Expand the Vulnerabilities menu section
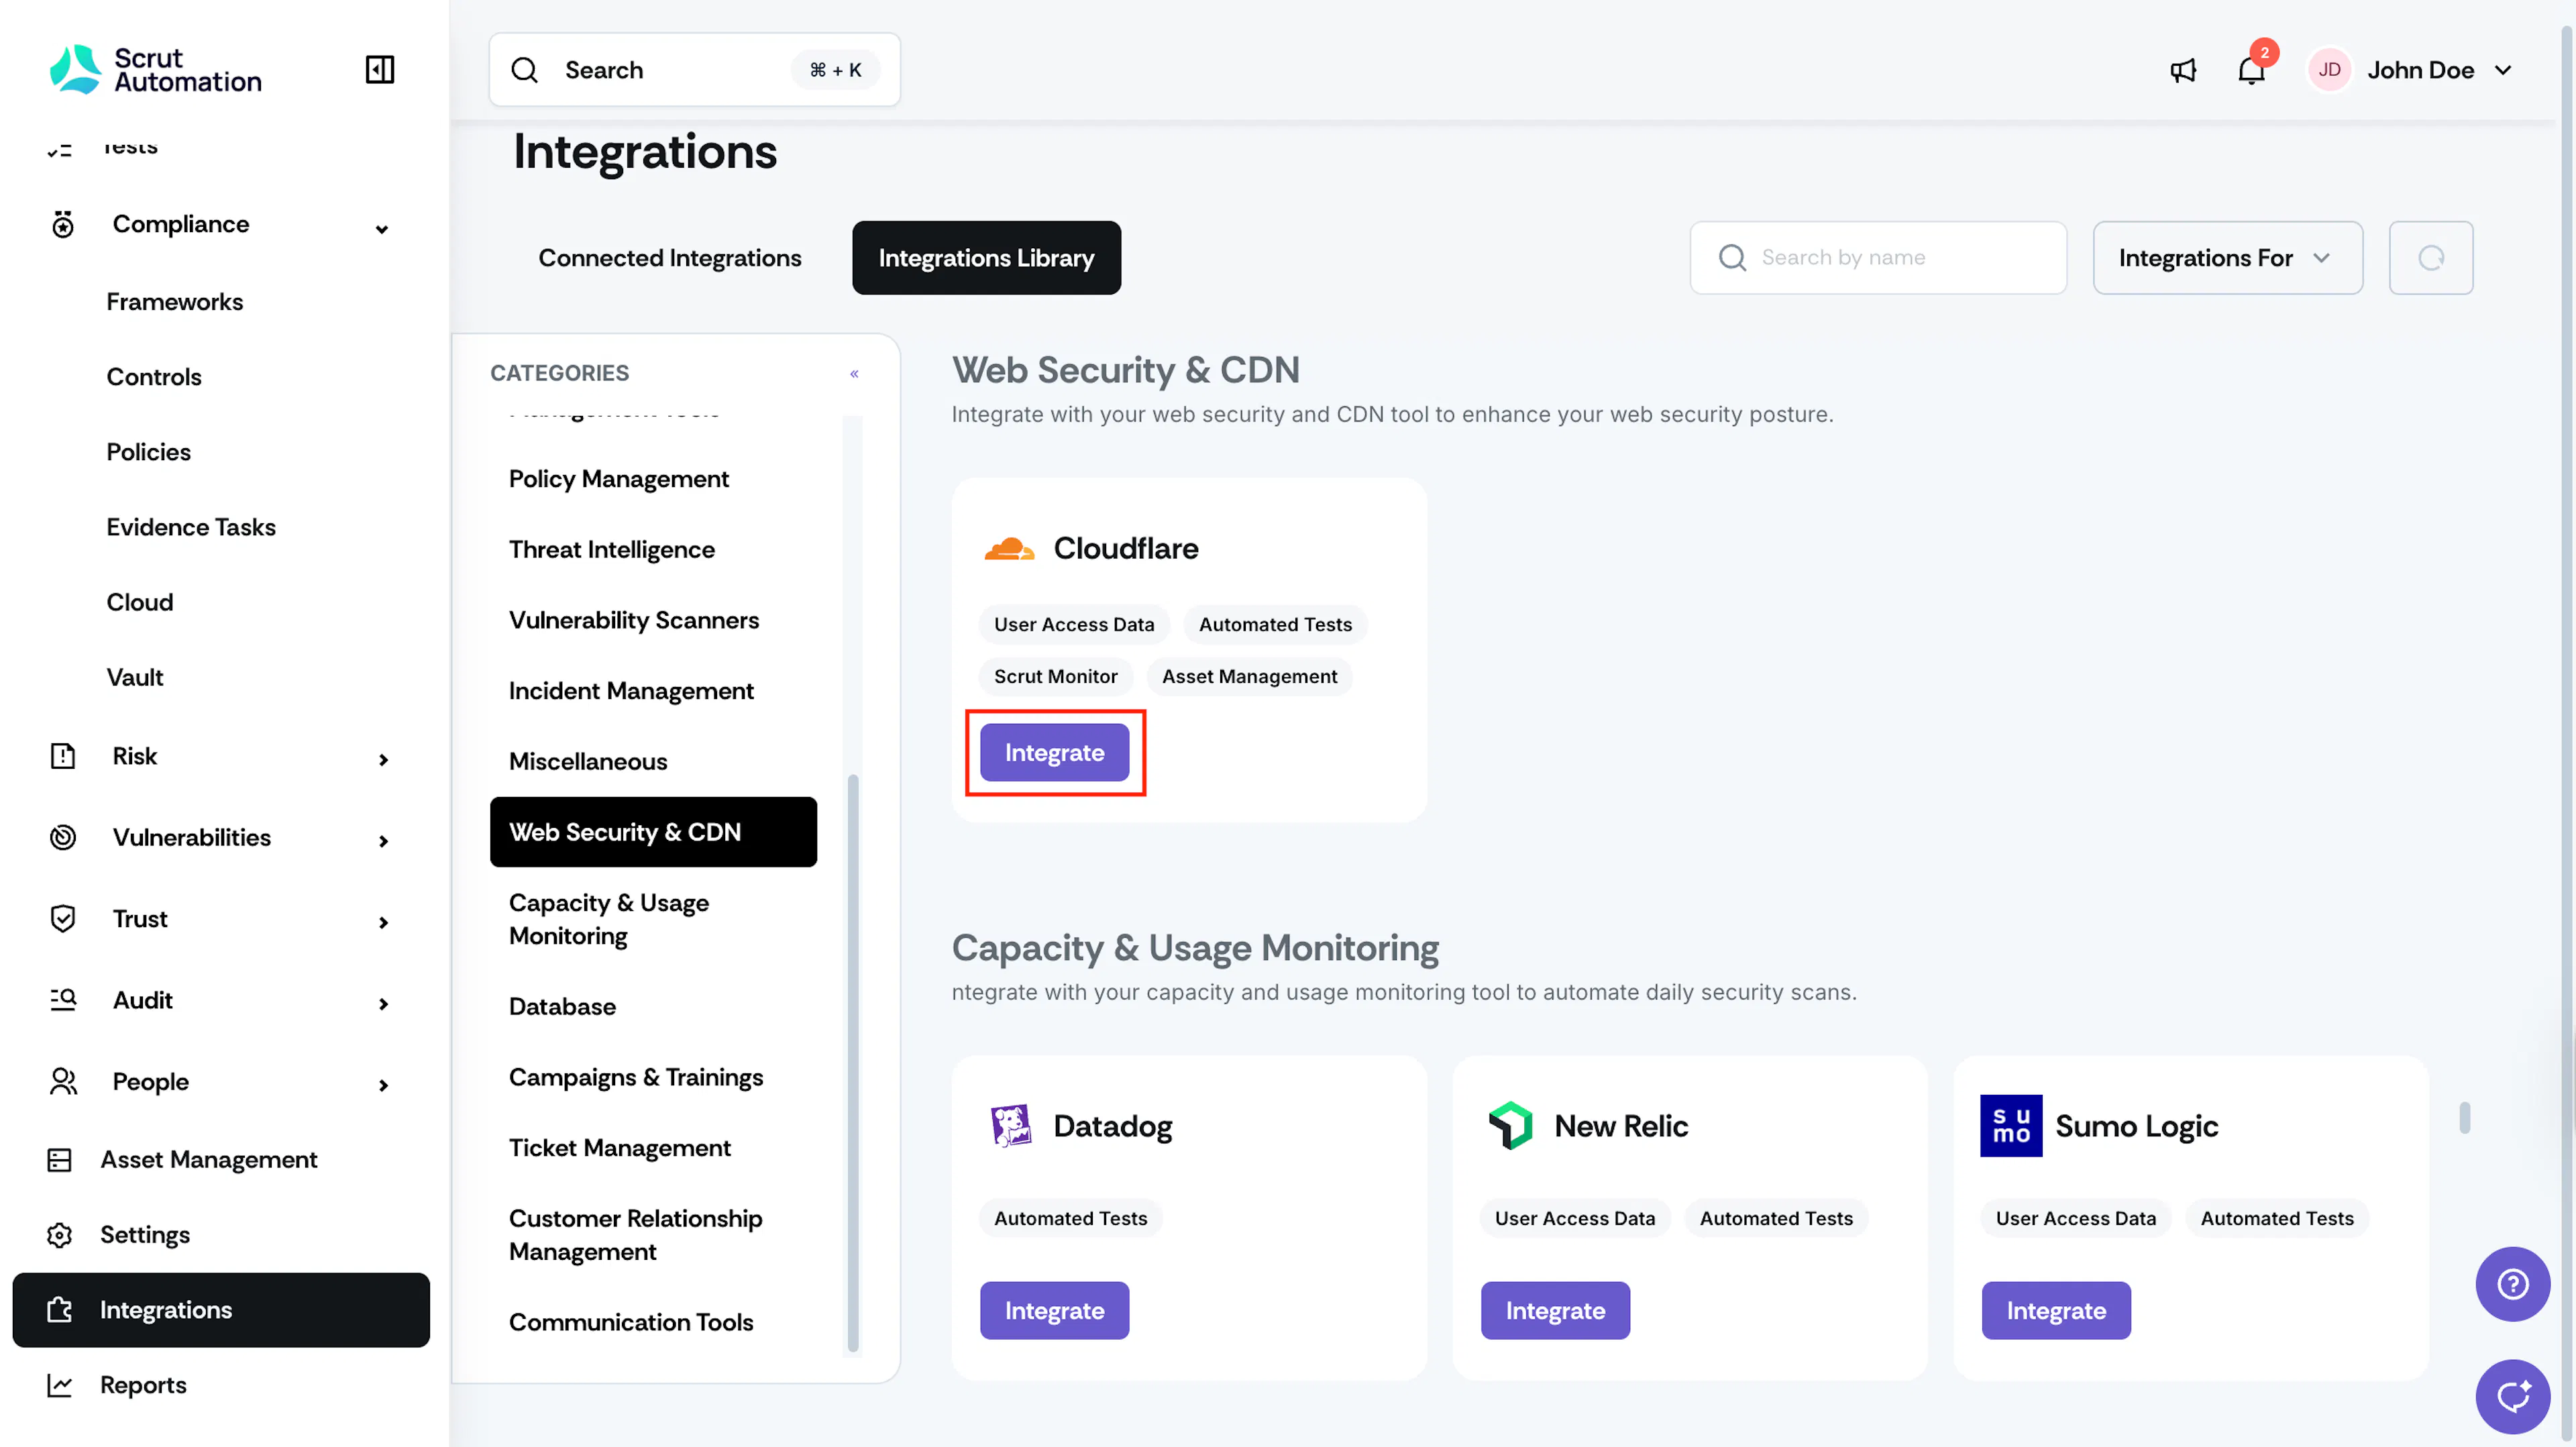 click(x=383, y=841)
